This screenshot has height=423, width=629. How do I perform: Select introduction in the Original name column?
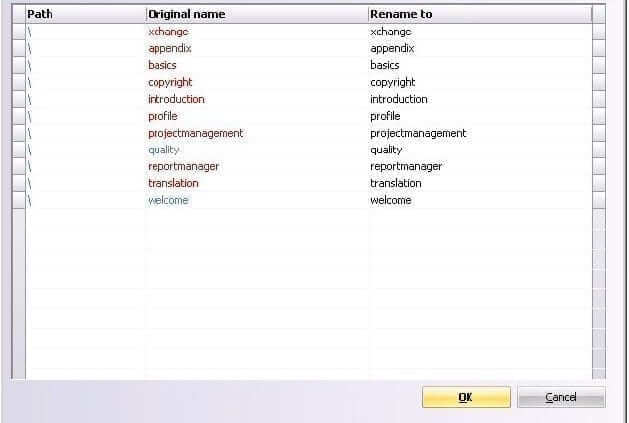tap(176, 99)
